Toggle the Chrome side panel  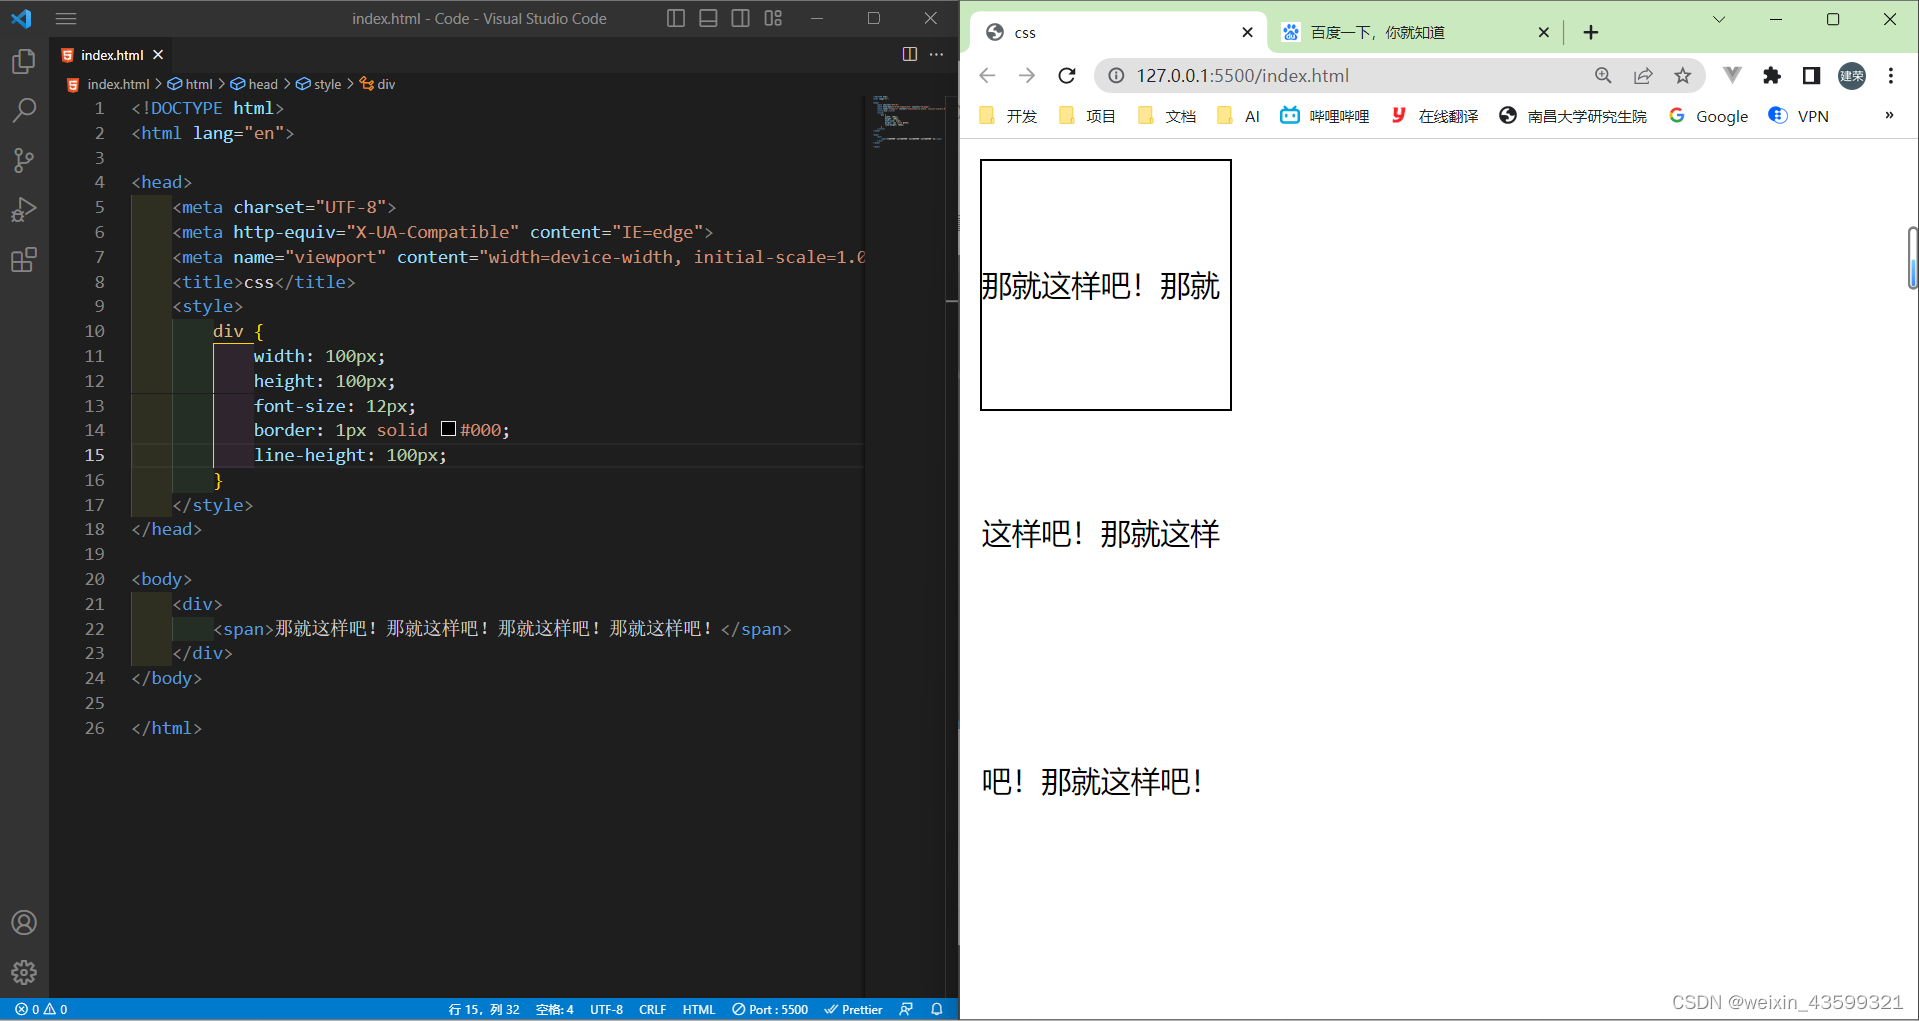(x=1811, y=75)
